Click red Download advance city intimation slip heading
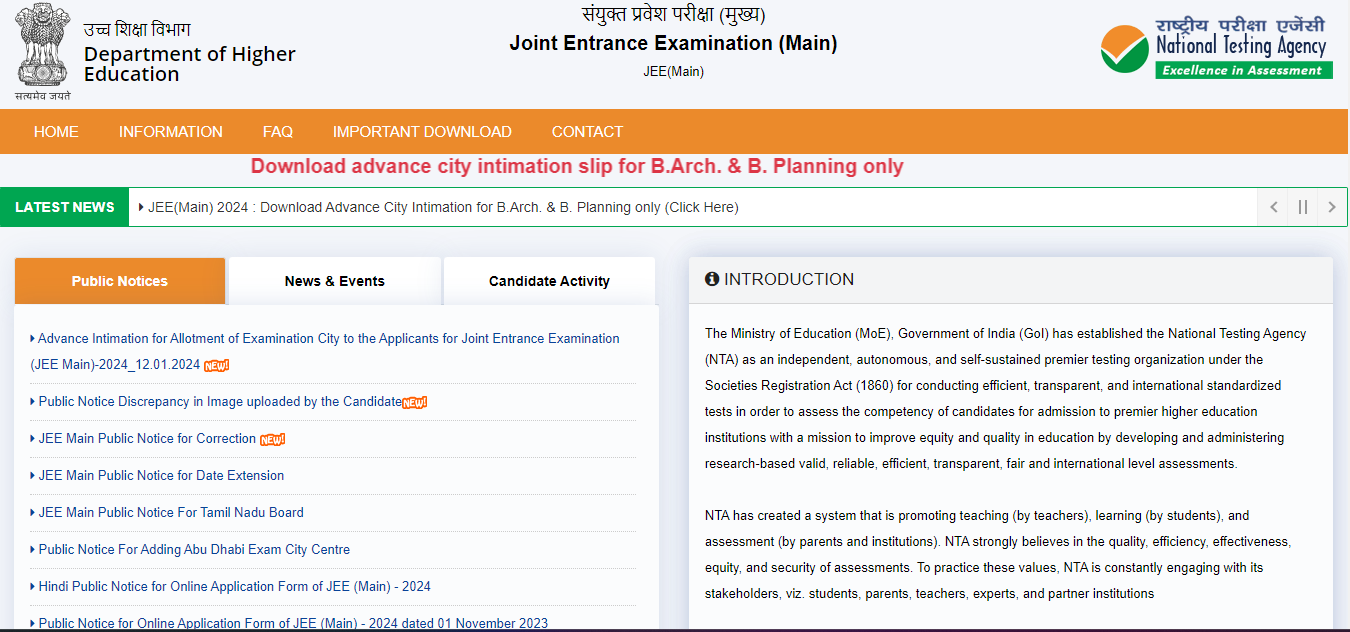The width and height of the screenshot is (1350, 632). [x=577, y=167]
